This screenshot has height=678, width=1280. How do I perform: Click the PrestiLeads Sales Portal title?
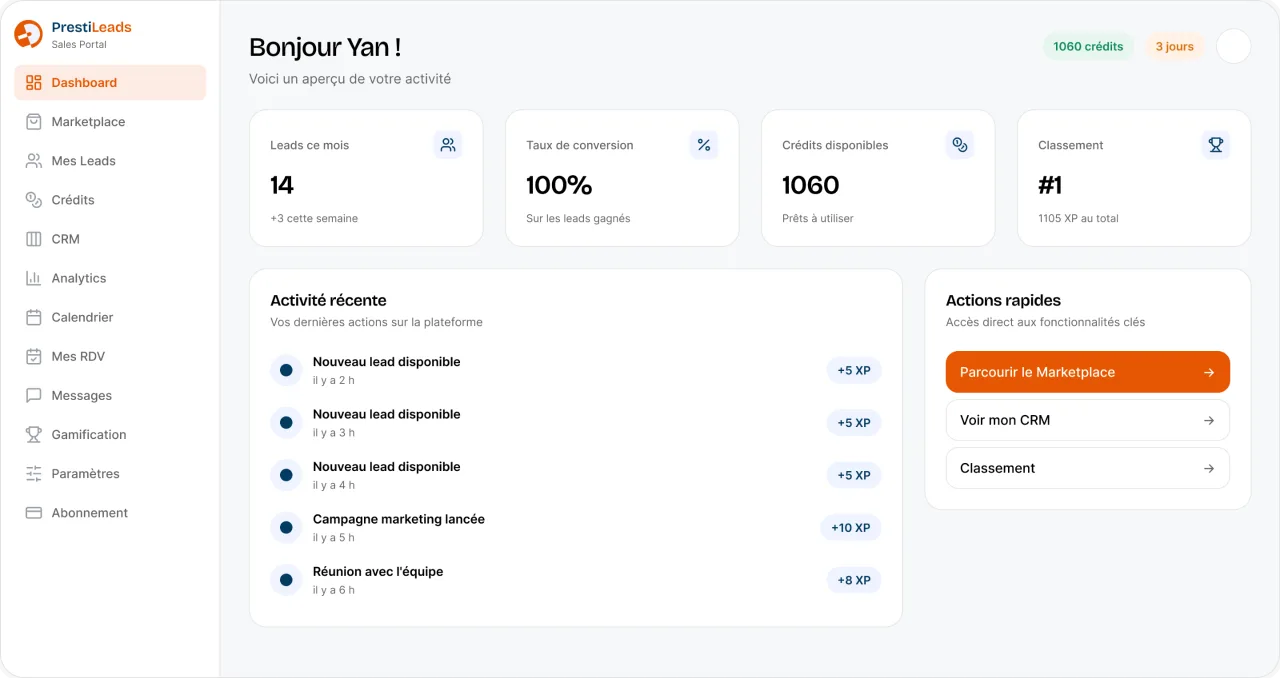(92, 34)
